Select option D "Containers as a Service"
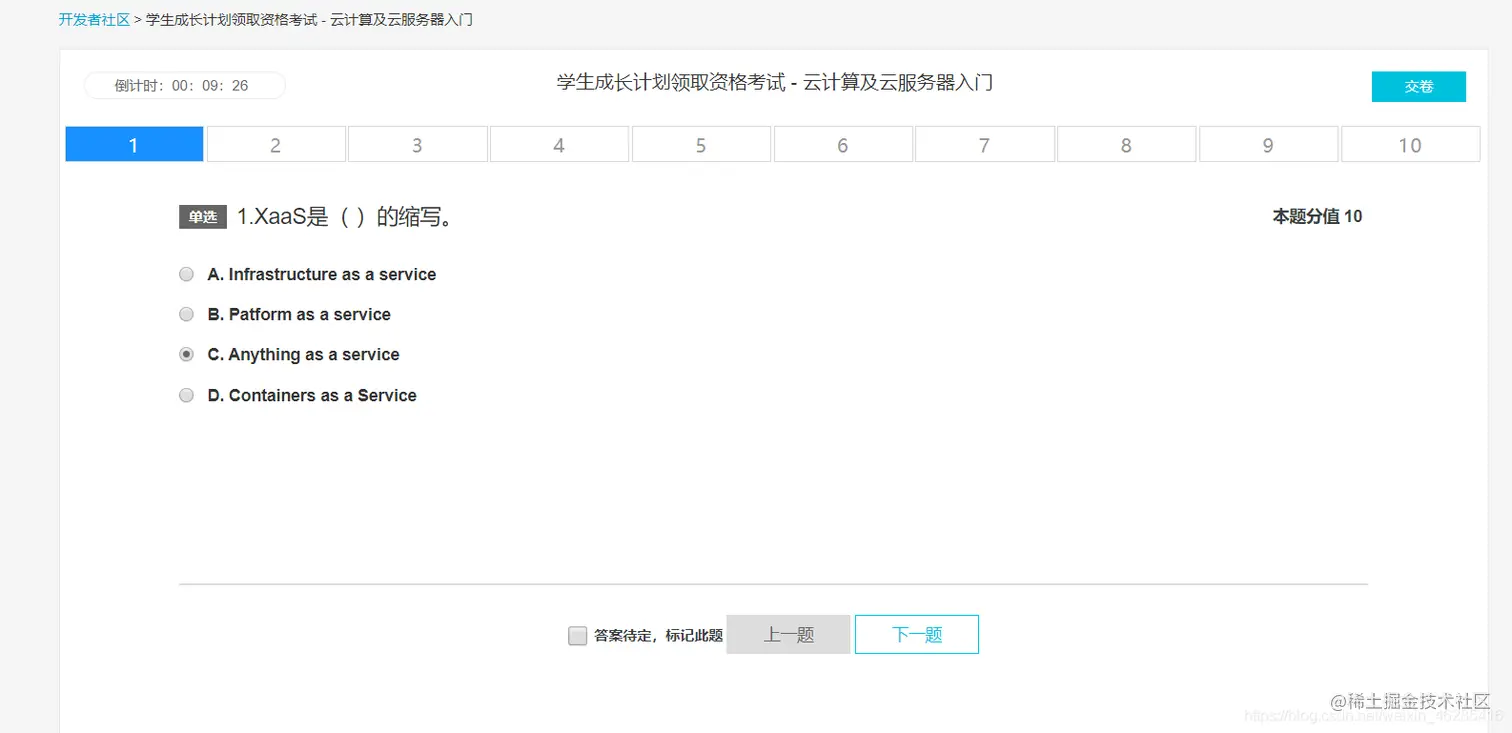 pos(186,395)
